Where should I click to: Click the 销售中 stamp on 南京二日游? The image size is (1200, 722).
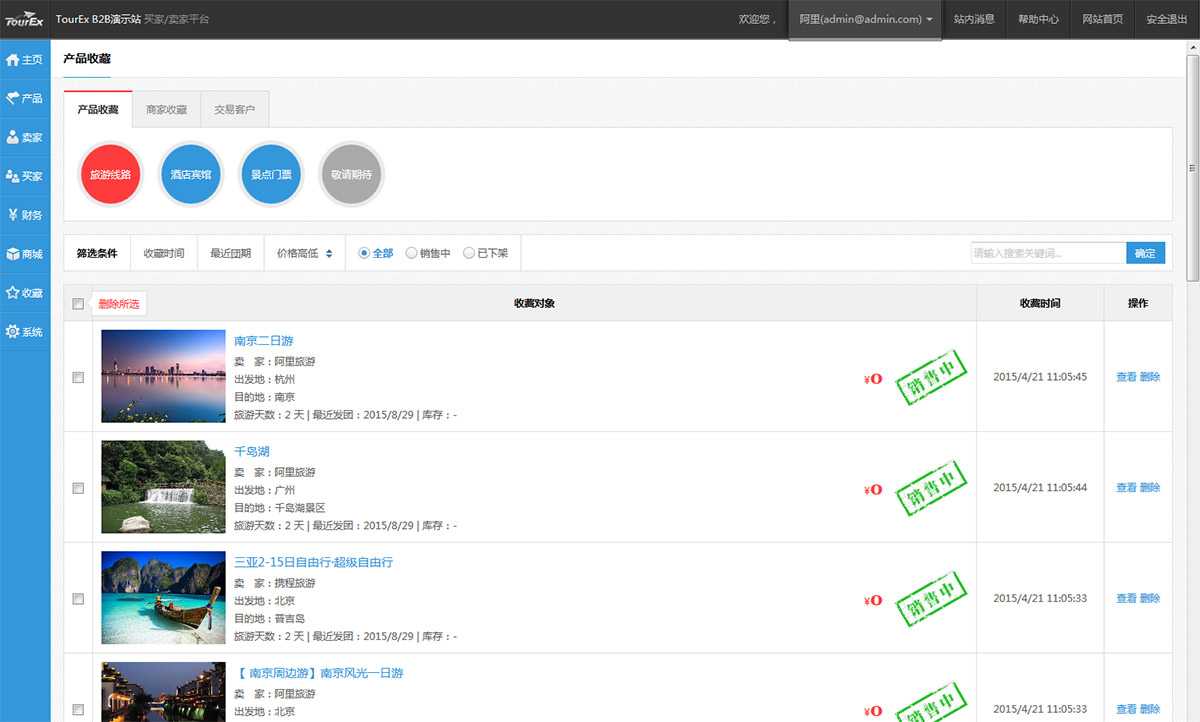point(932,377)
